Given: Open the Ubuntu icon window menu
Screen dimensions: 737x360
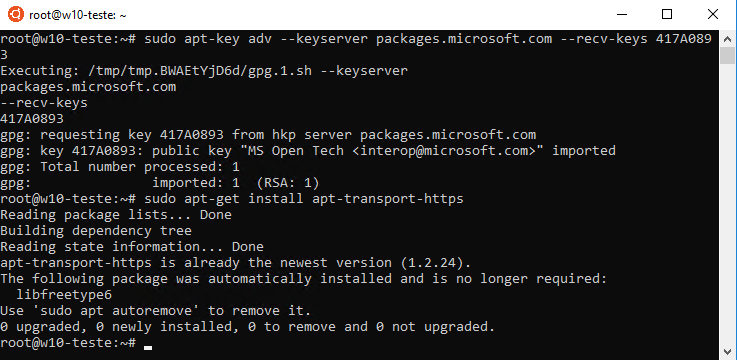Looking at the screenshot, I should 15,15.
